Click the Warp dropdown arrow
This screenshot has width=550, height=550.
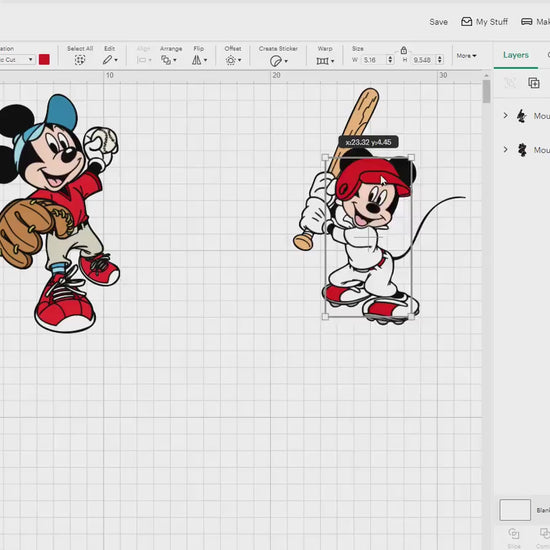click(332, 61)
